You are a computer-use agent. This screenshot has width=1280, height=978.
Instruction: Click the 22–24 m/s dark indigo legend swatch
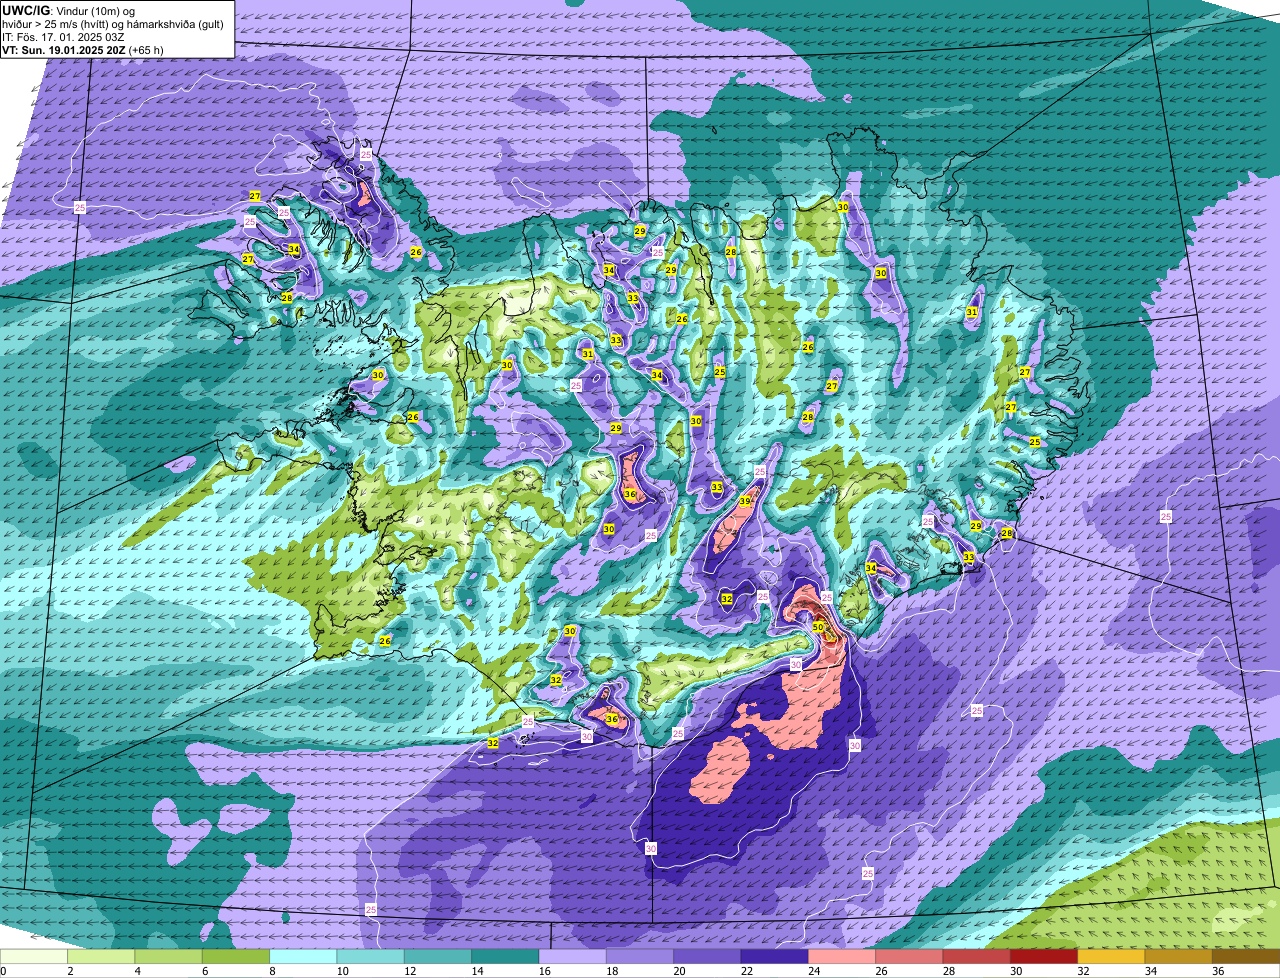[x=774, y=956]
